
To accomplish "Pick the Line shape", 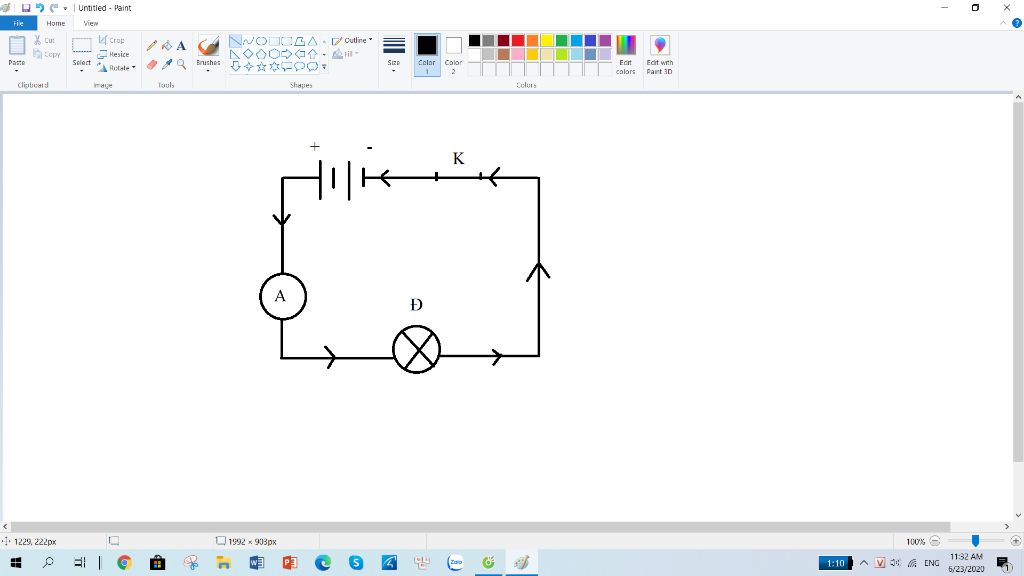I will coord(235,41).
